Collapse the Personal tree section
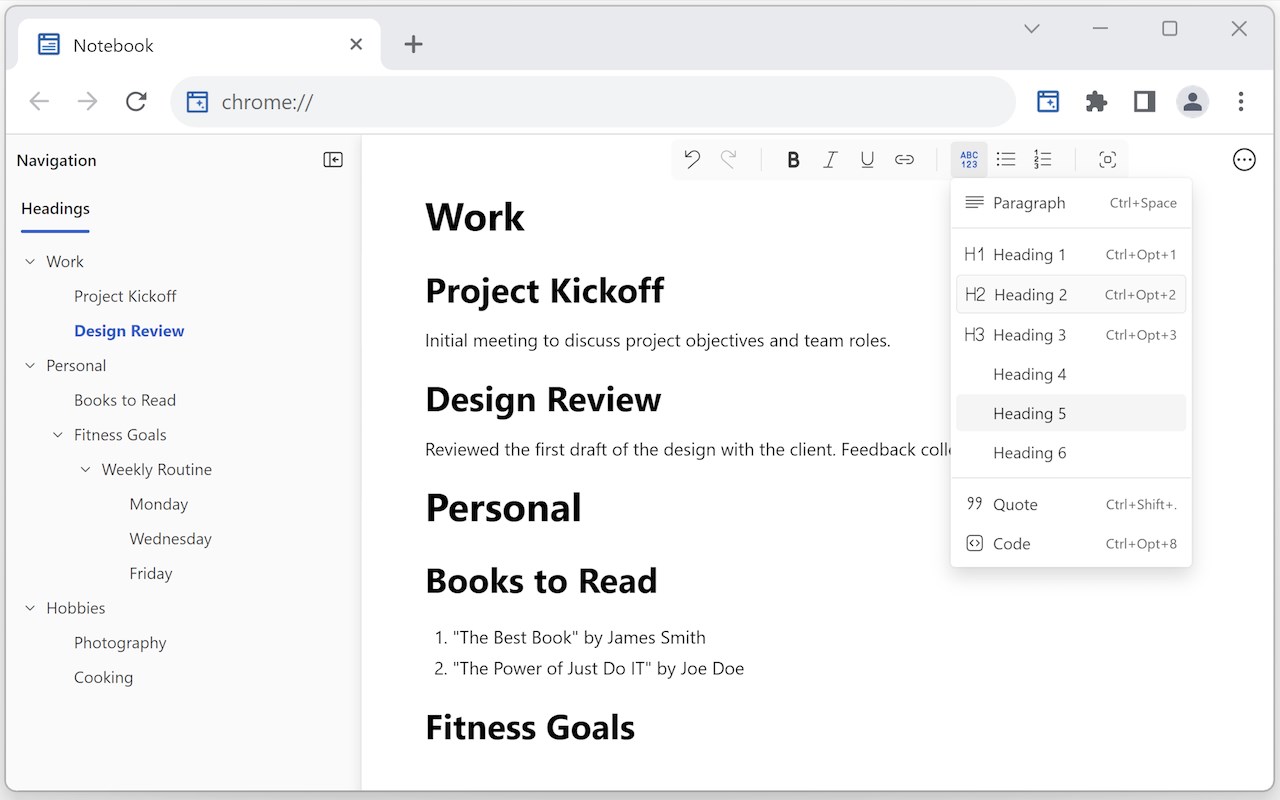 (x=29, y=366)
